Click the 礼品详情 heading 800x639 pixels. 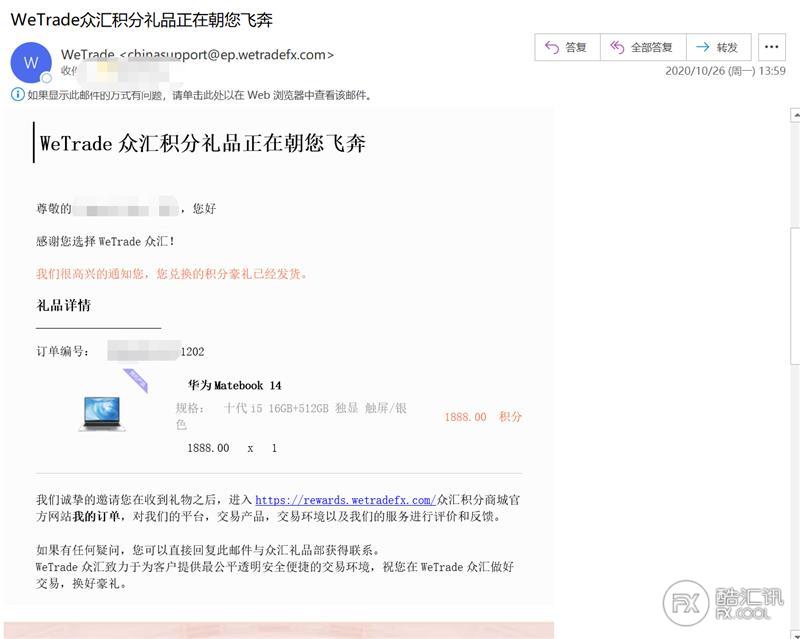63,305
